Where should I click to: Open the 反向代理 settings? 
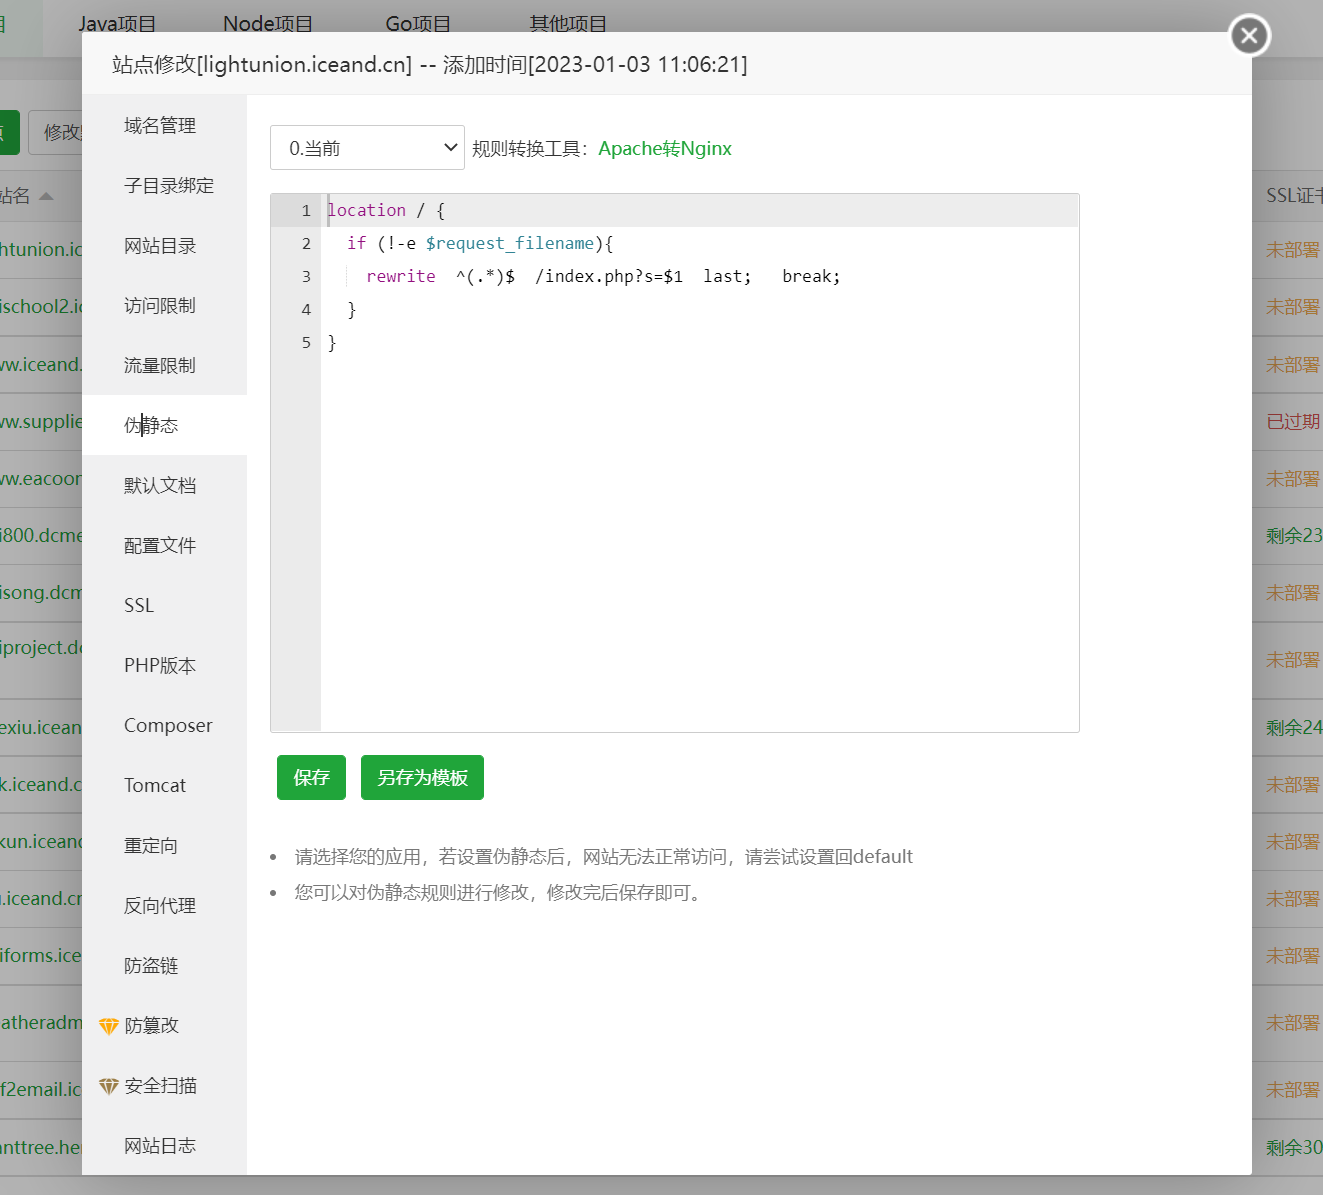click(160, 905)
